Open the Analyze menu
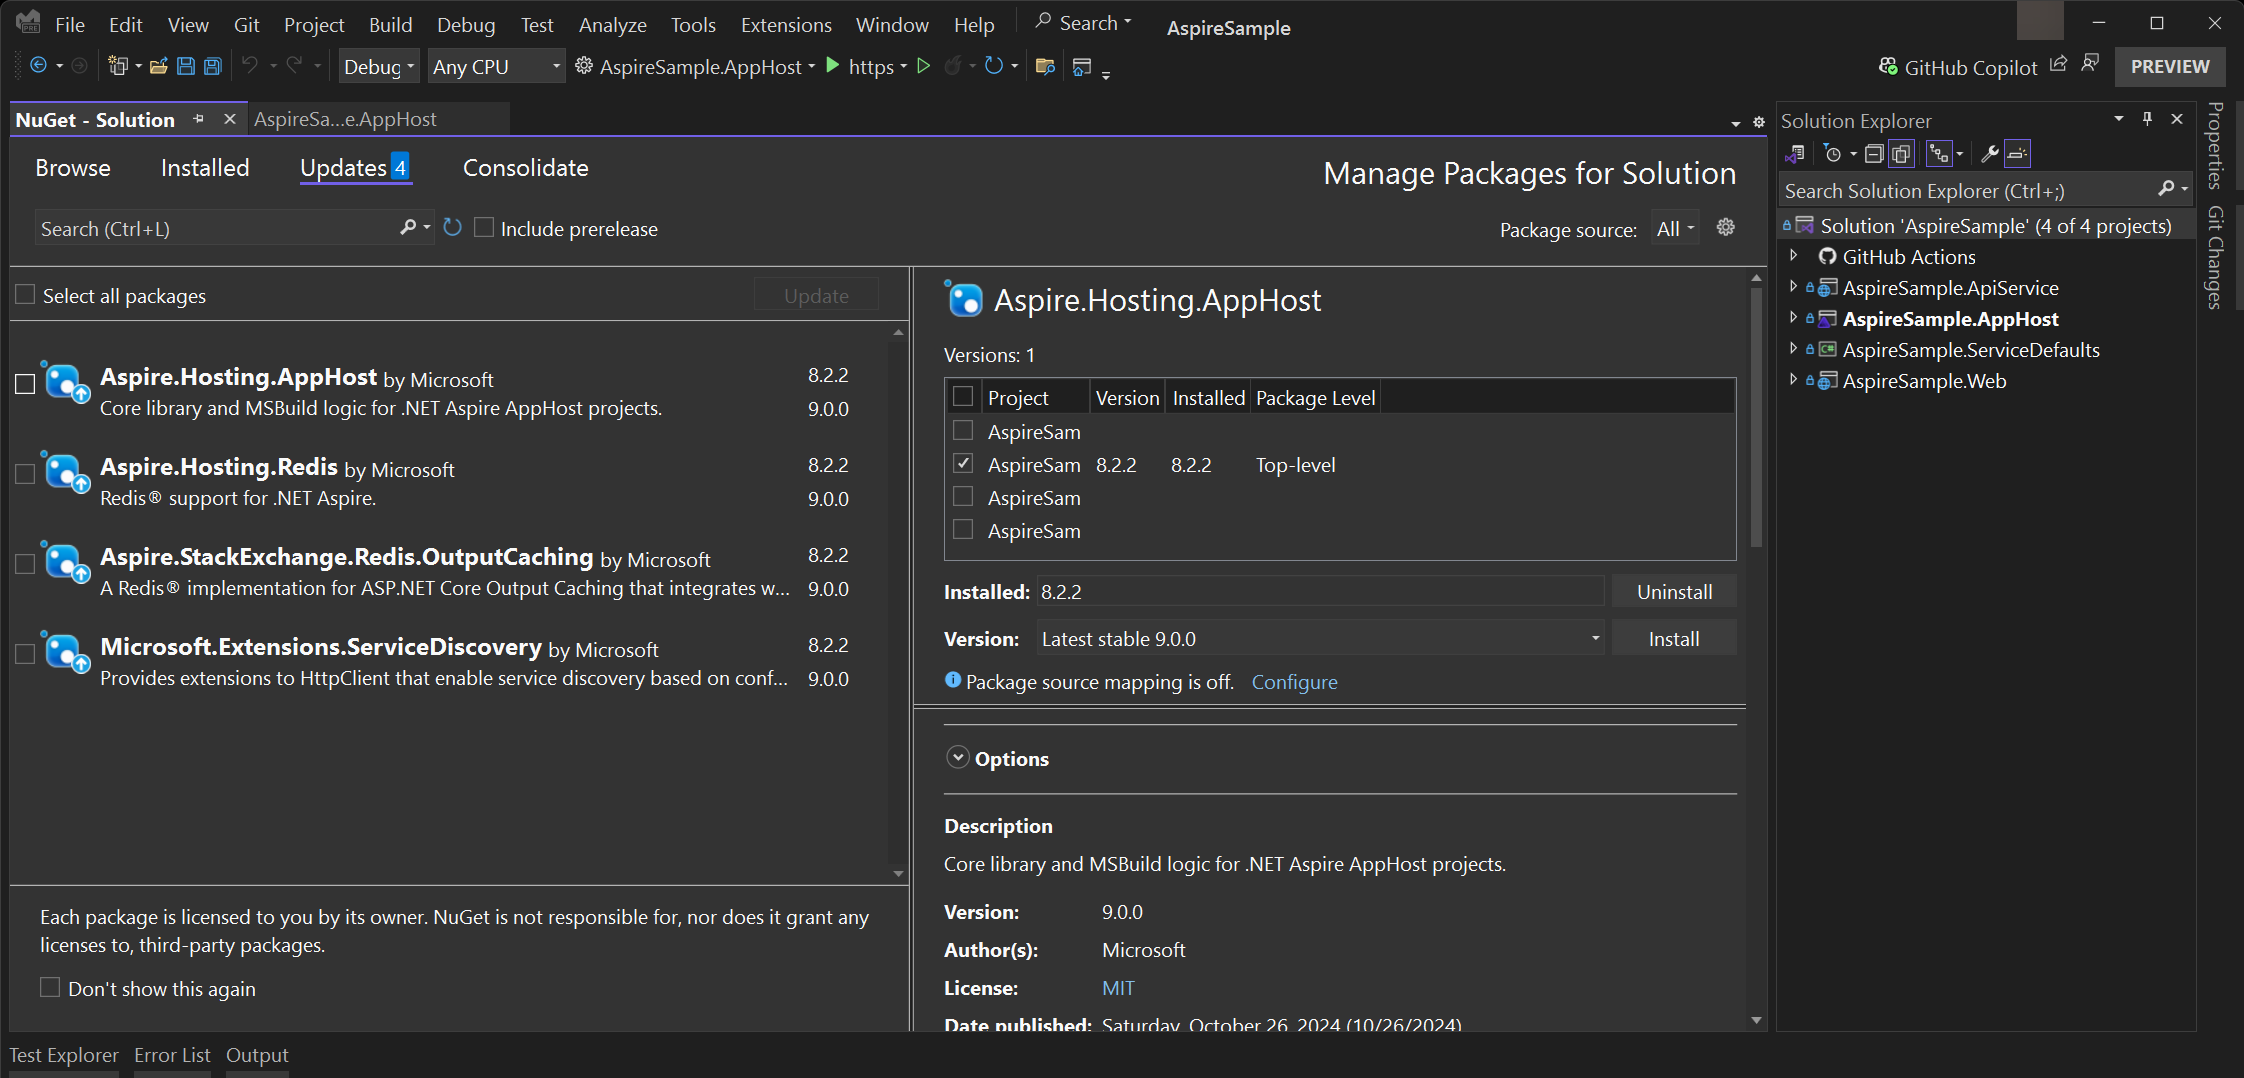The height and width of the screenshot is (1078, 2244). click(x=613, y=25)
